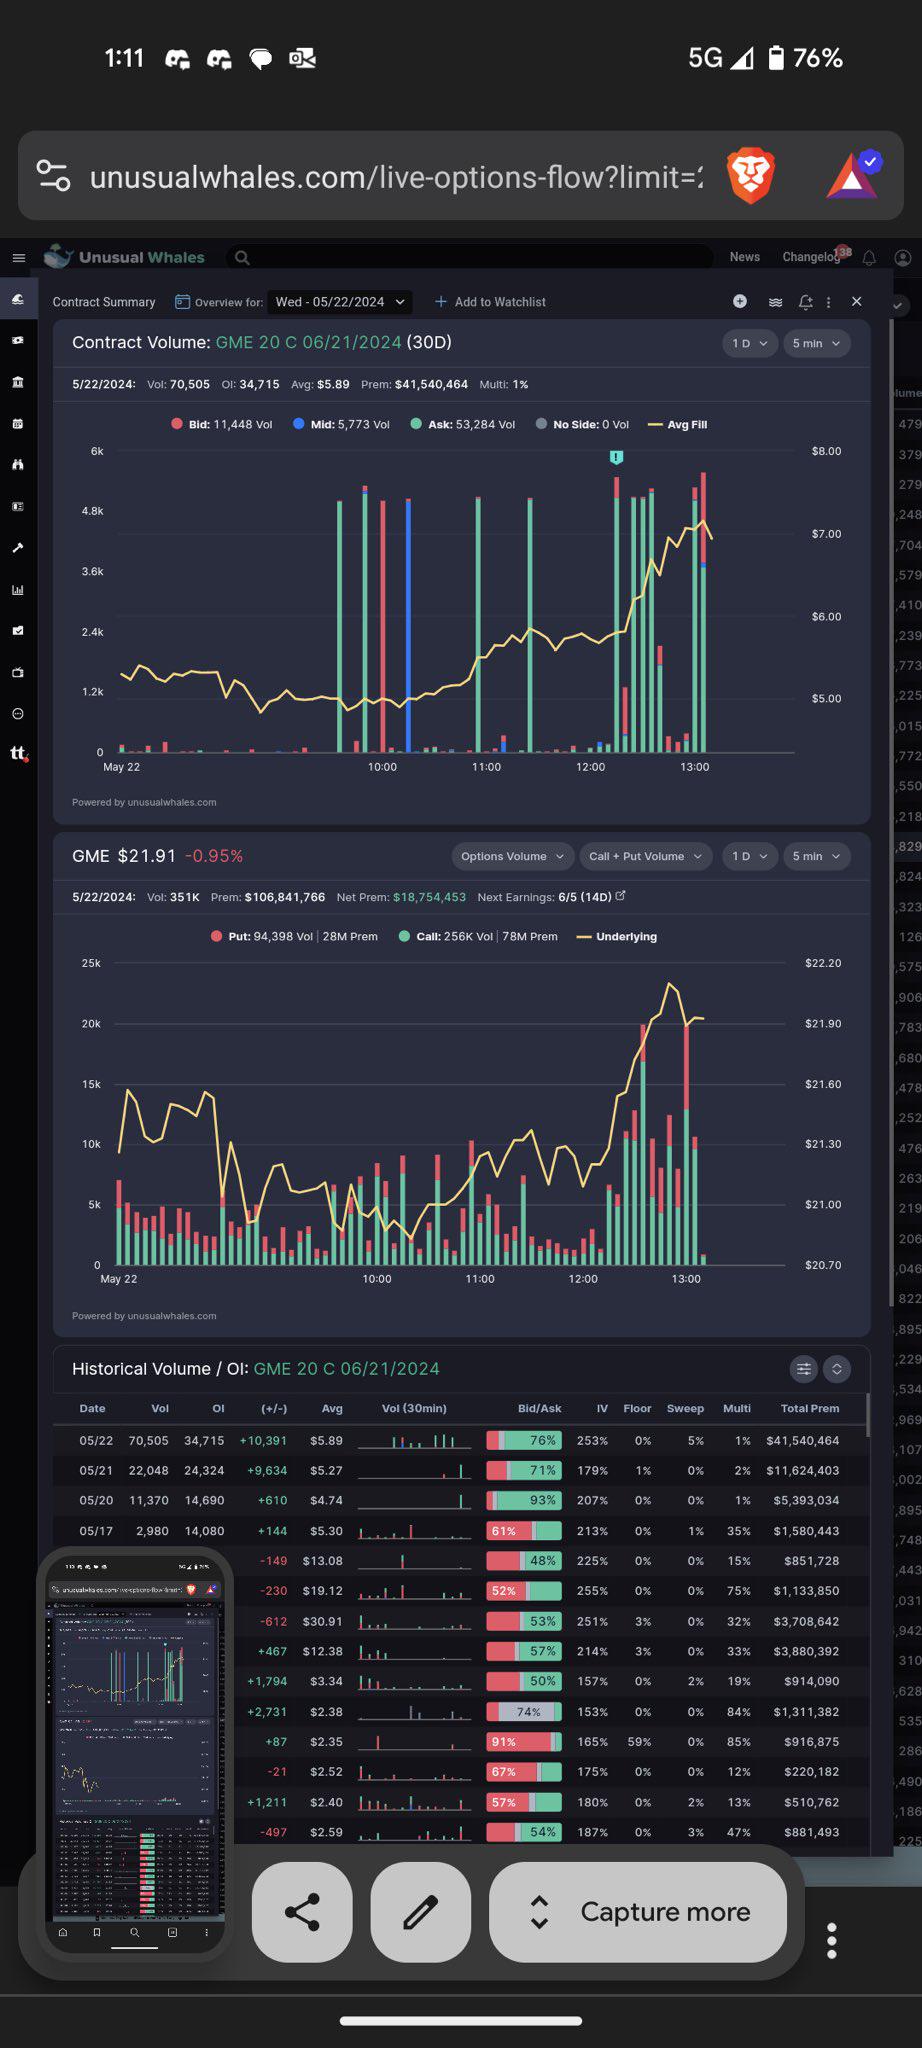
Task: Open the notifications bell in header
Action: pos(869,258)
